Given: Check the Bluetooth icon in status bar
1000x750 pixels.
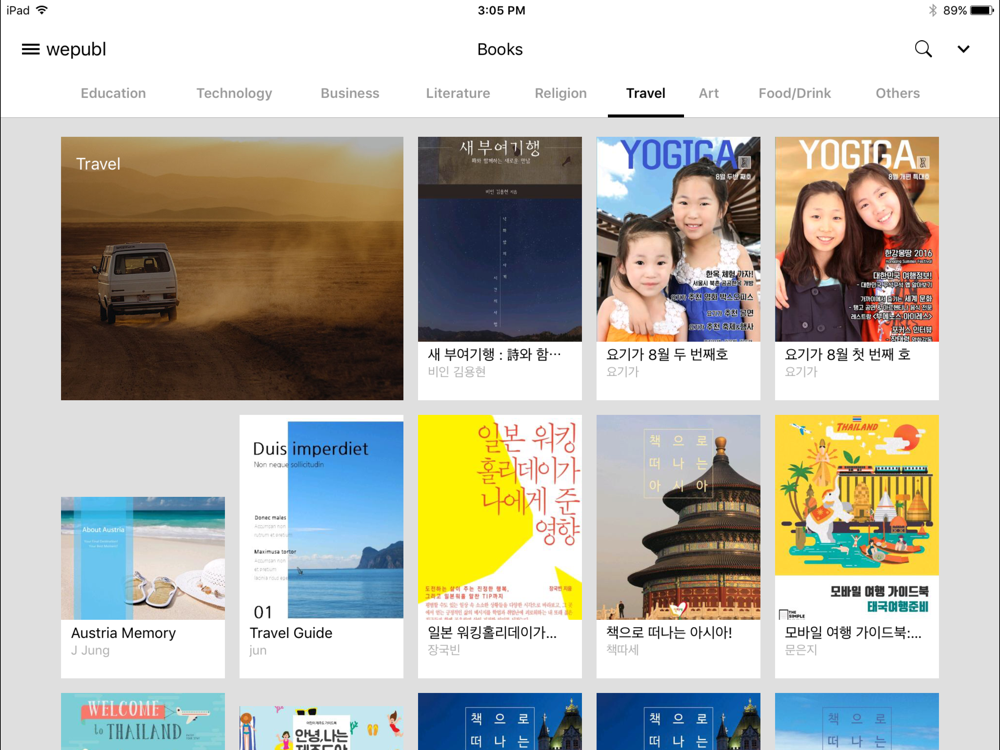Looking at the screenshot, I should [932, 10].
